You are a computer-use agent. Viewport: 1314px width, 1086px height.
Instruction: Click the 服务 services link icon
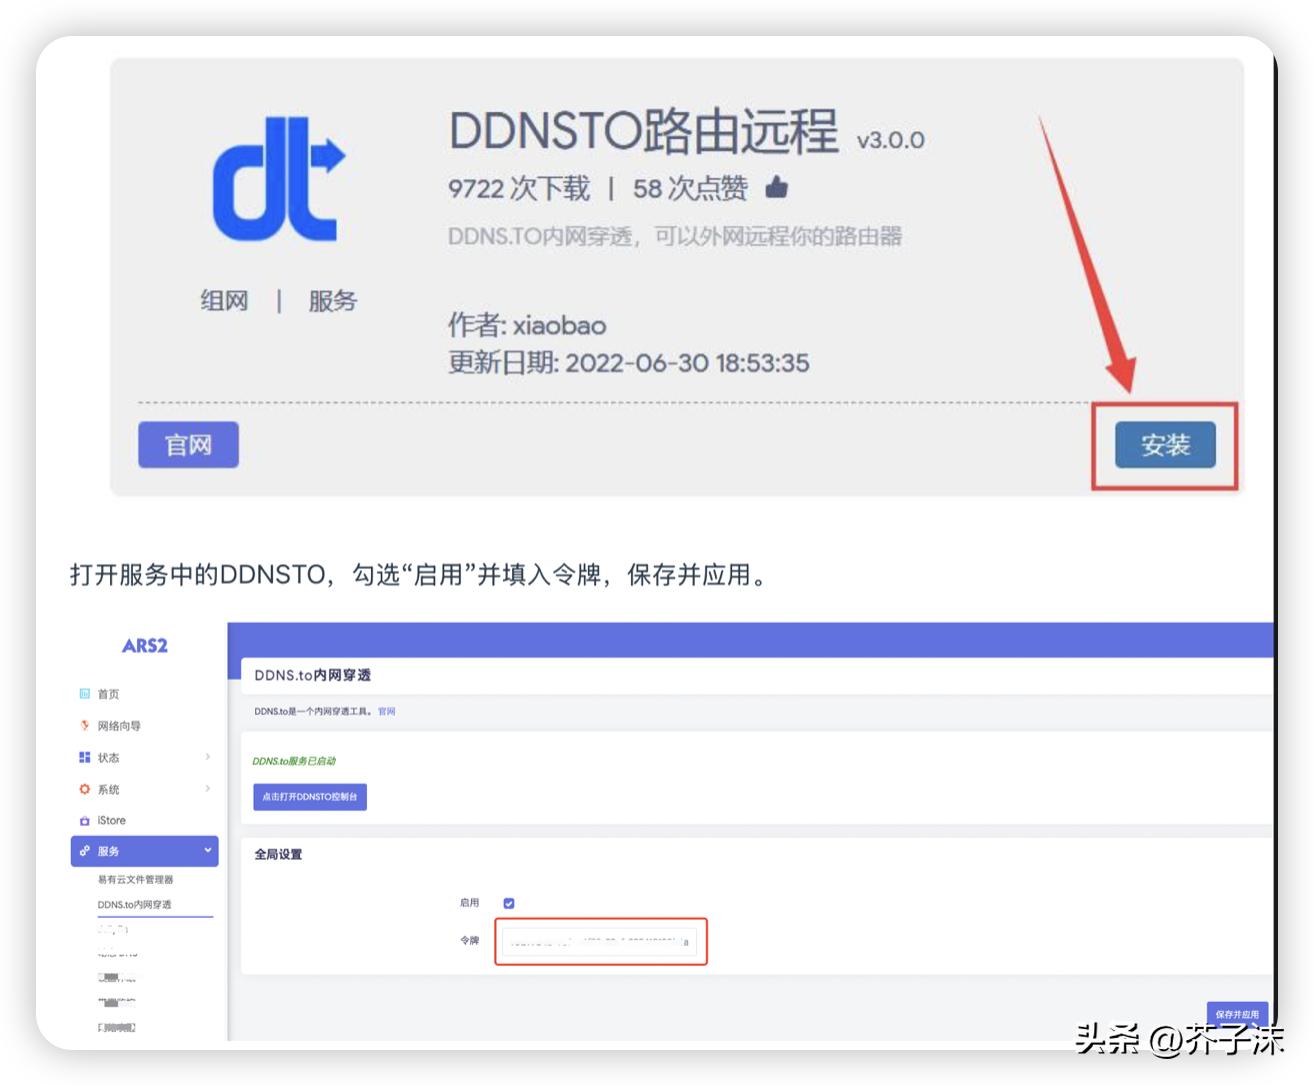pyautogui.click(x=85, y=851)
